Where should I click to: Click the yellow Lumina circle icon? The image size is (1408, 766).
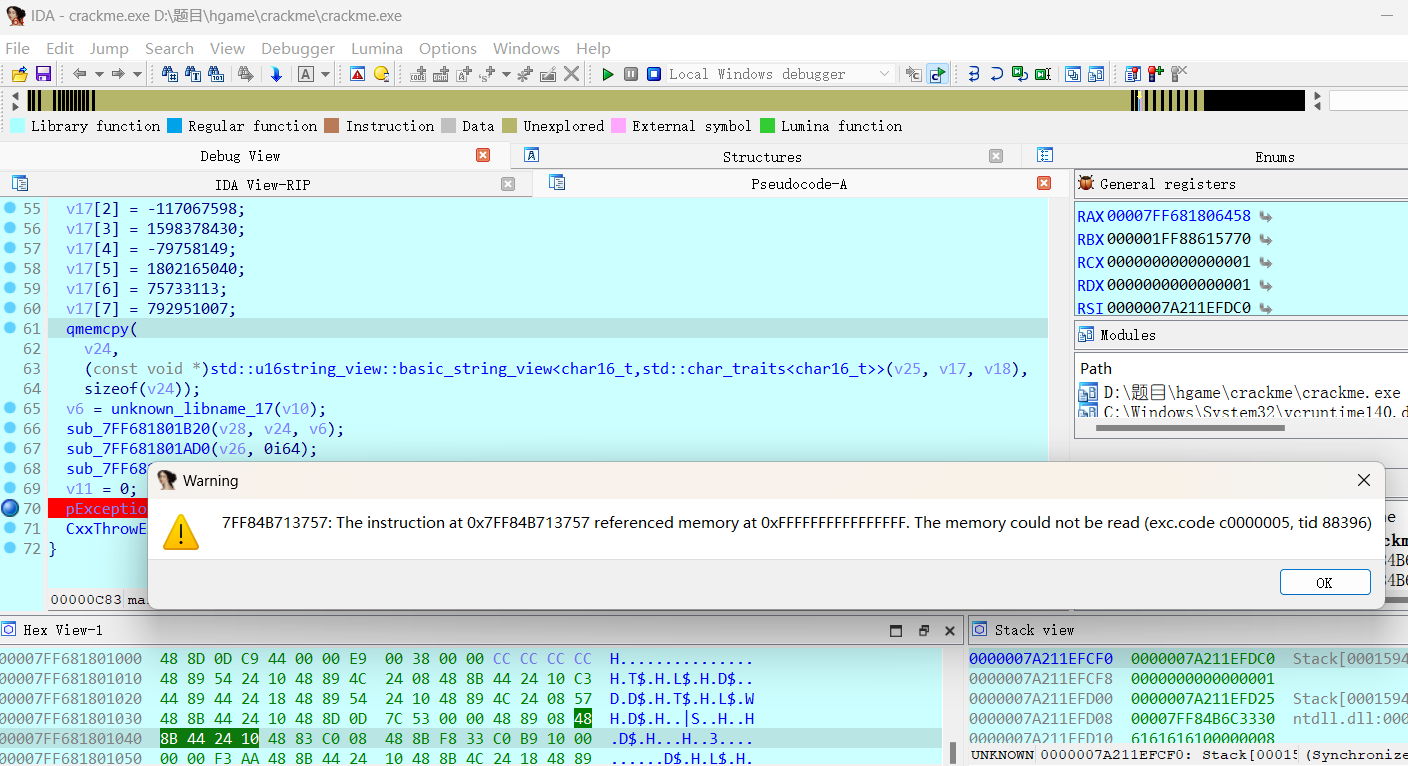[x=381, y=74]
